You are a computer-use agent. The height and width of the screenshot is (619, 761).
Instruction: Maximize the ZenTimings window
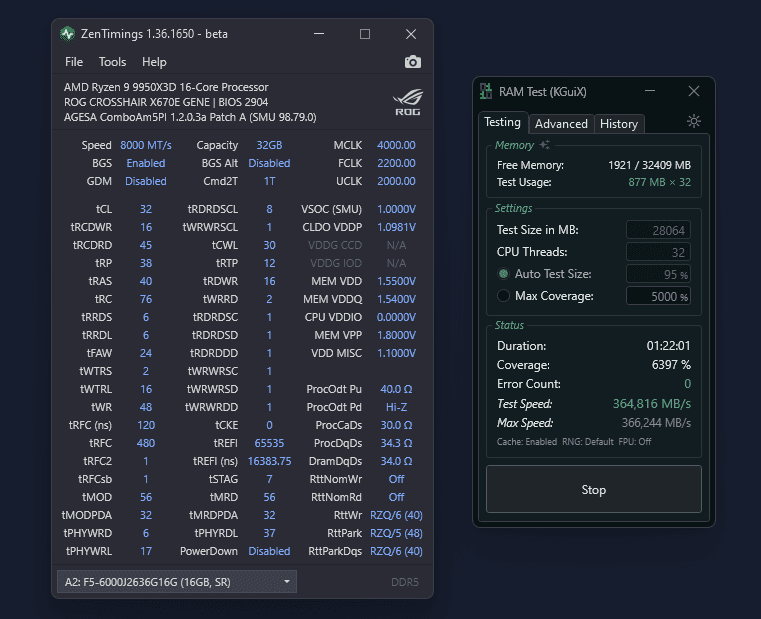pyautogui.click(x=365, y=34)
